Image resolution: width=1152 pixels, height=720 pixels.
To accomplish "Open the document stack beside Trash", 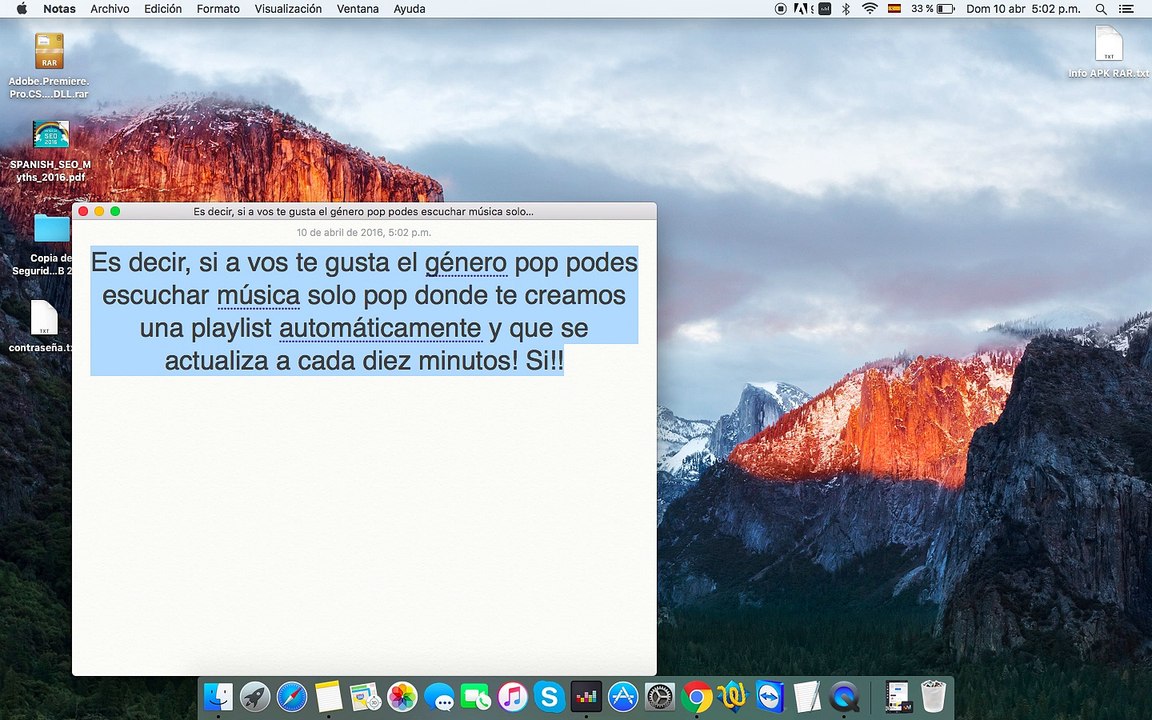I will (898, 696).
